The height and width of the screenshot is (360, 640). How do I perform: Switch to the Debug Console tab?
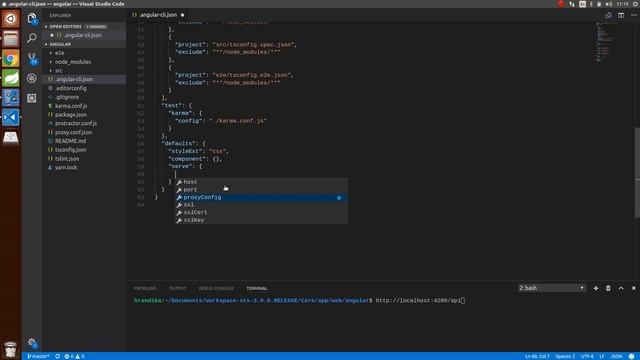coord(216,289)
